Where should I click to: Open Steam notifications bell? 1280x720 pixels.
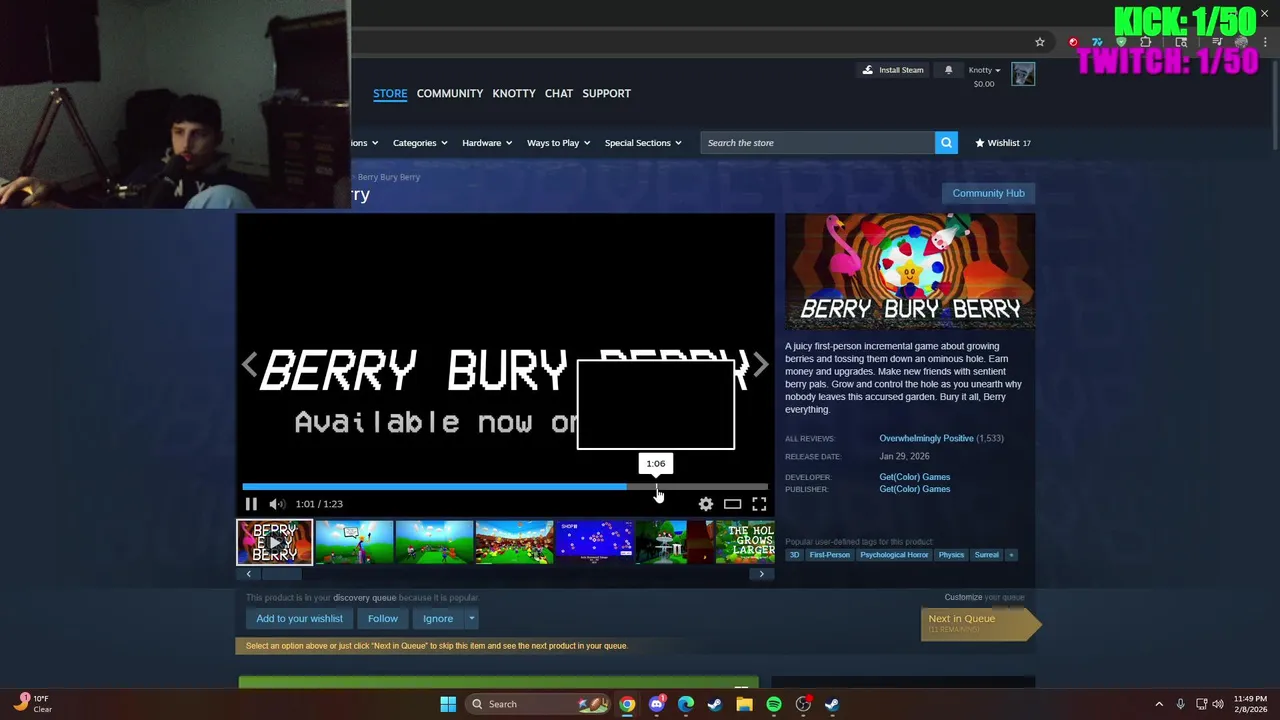click(948, 70)
